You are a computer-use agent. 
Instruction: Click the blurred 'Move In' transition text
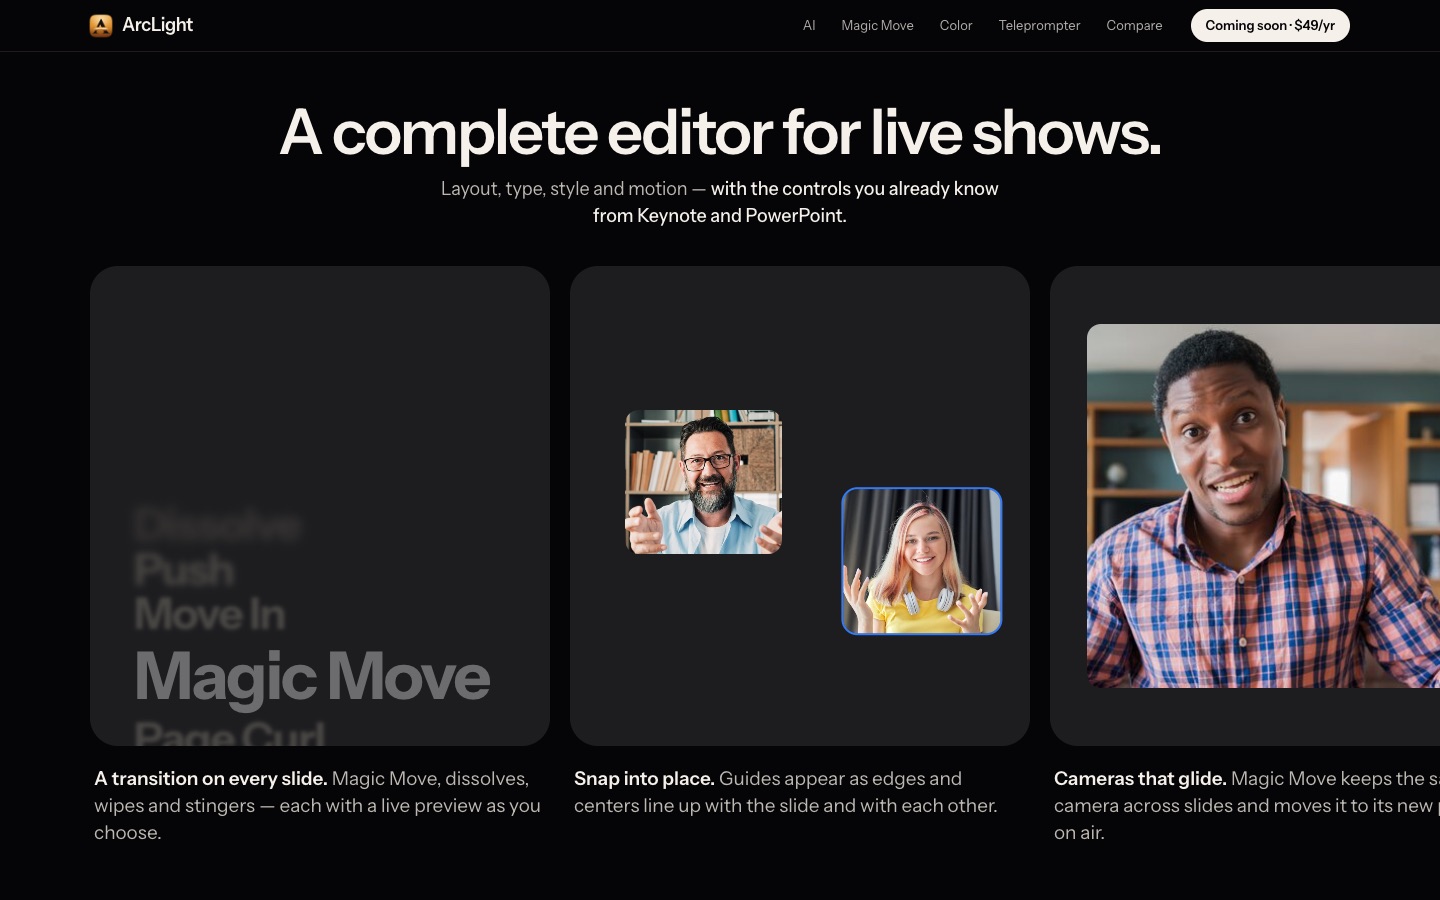(210, 614)
